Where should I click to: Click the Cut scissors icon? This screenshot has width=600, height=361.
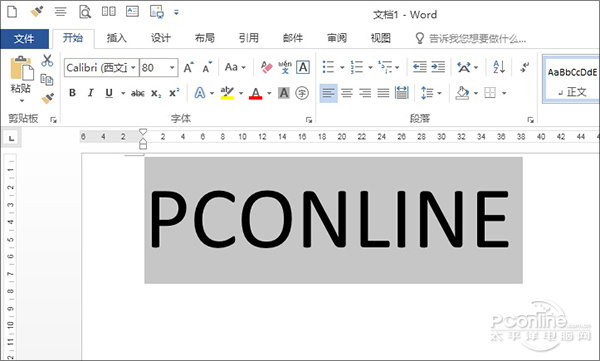click(47, 60)
